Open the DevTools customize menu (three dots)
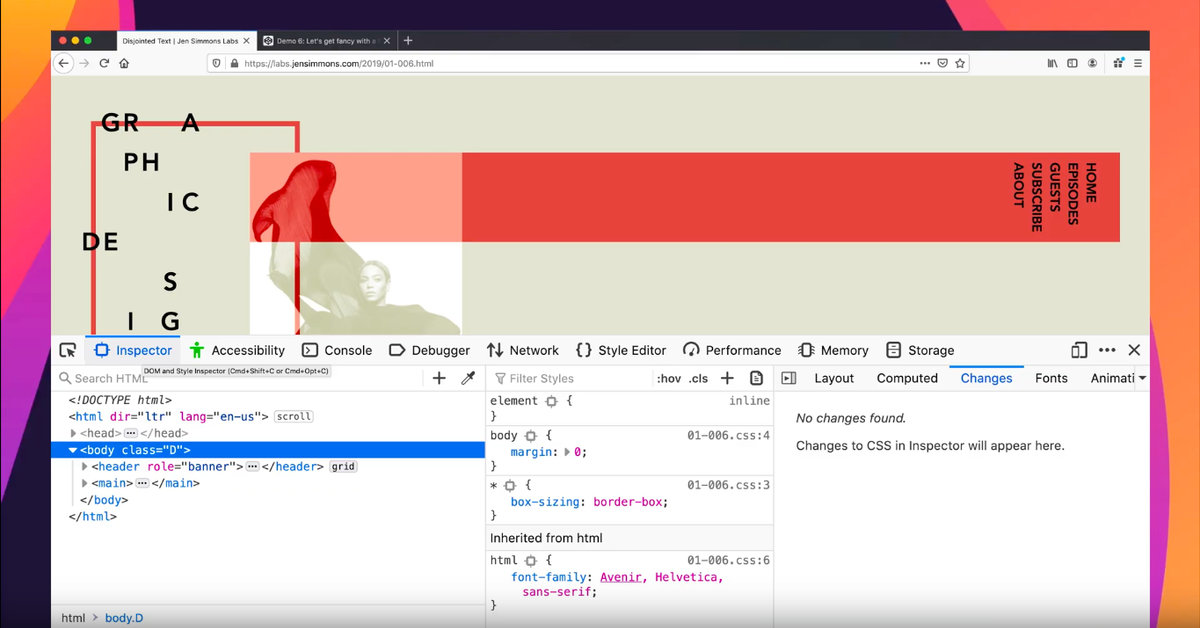Screen dimensions: 1200x628 coord(1108,349)
